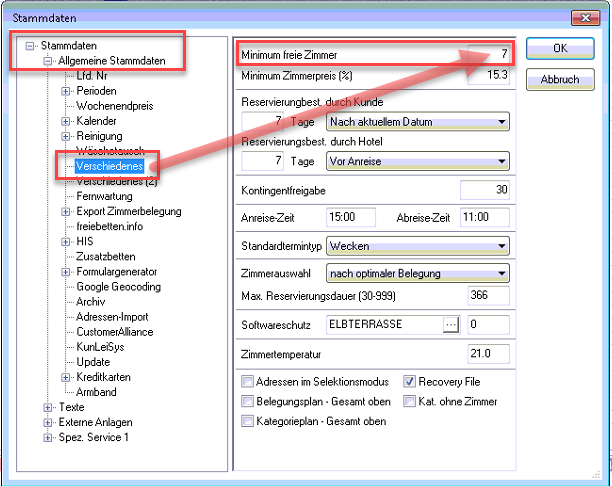Viewport: 612px width, 486px height.
Task: Click the Abbruch button
Action: (560, 80)
